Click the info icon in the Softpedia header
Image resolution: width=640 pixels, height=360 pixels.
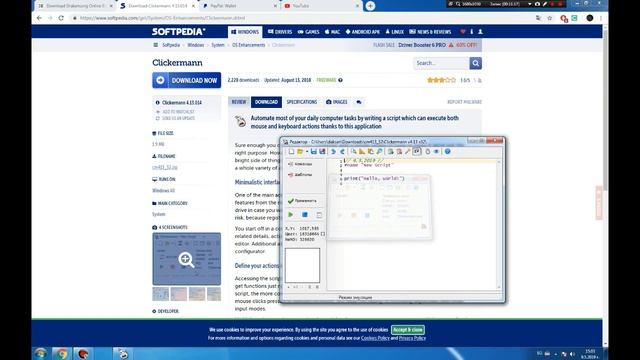pos(472,32)
